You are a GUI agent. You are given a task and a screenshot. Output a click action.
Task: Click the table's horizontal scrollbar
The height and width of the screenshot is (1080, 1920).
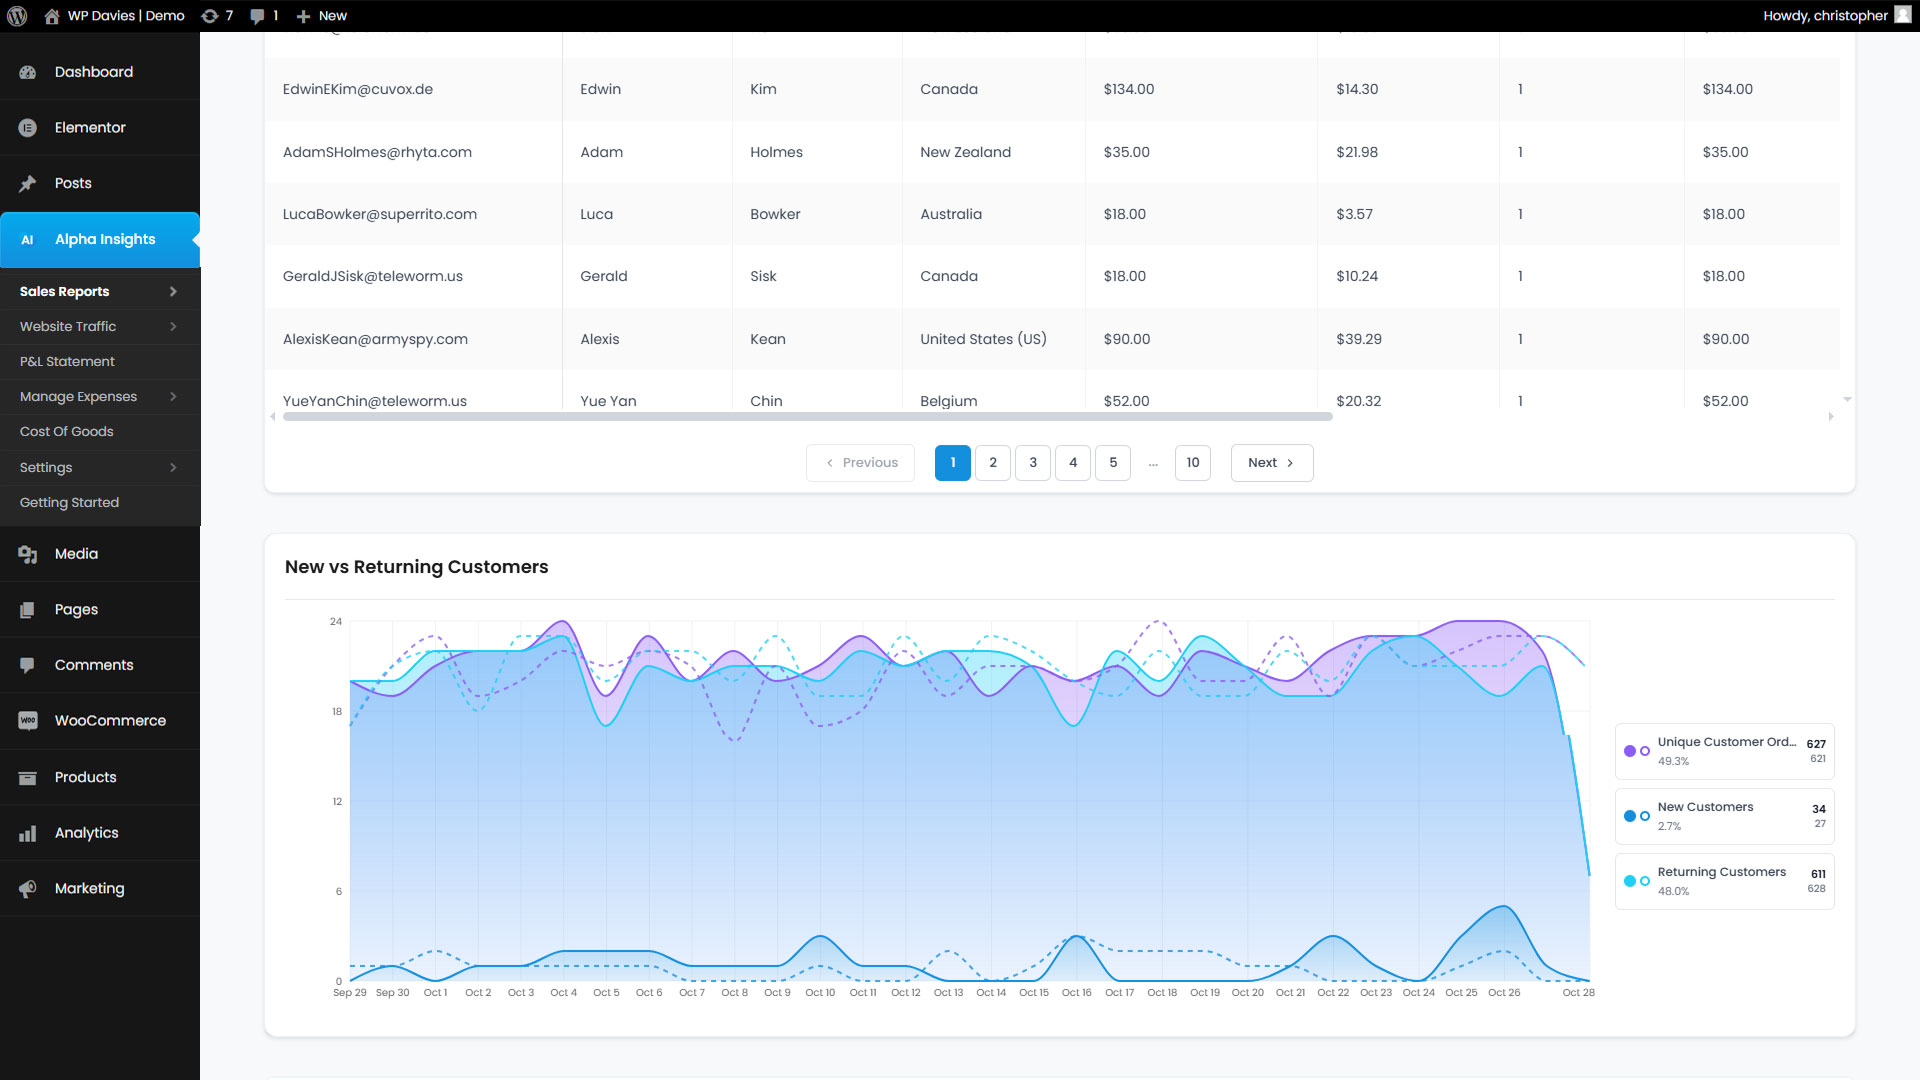pyautogui.click(x=807, y=417)
